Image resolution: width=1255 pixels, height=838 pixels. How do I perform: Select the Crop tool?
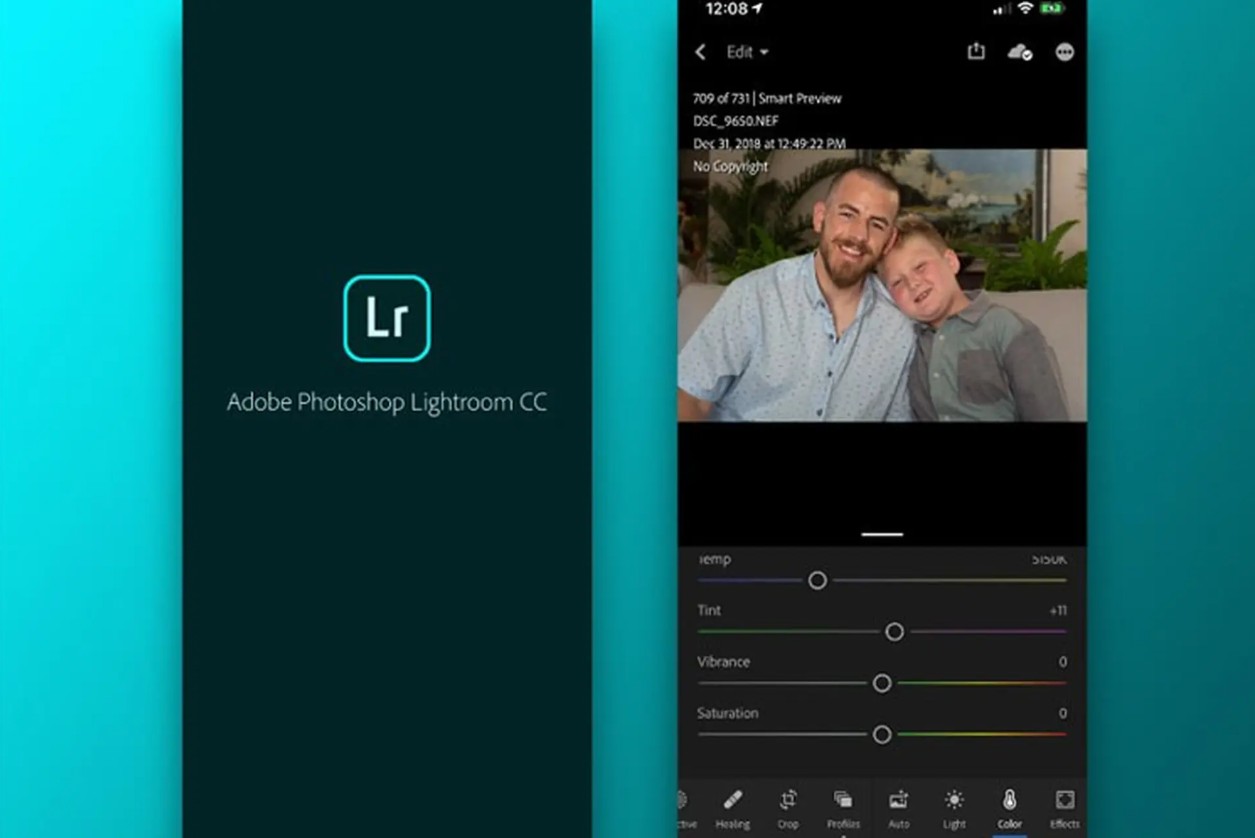(x=788, y=806)
